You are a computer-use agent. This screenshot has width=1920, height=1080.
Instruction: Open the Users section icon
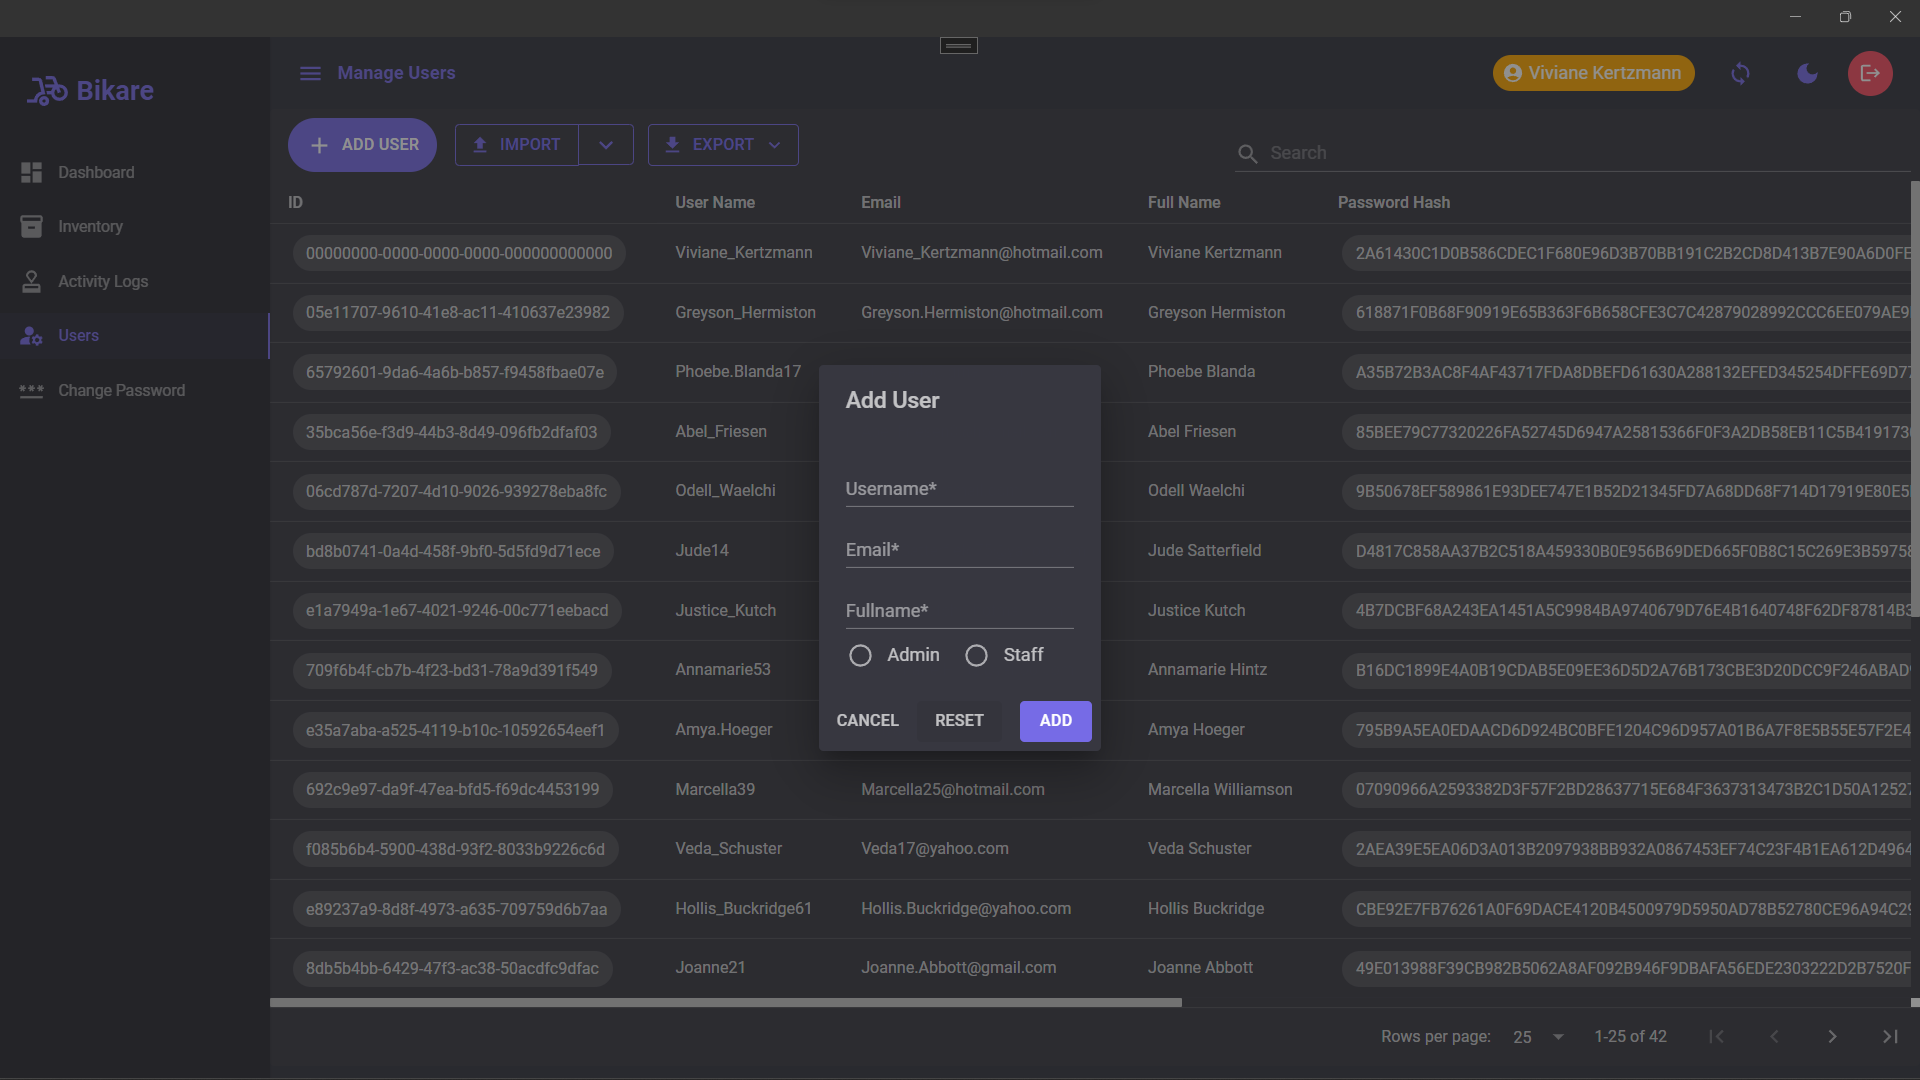(x=32, y=335)
